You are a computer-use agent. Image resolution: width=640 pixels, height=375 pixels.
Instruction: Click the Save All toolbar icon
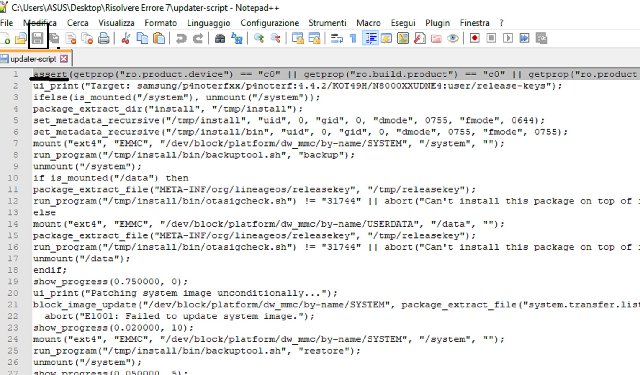(x=54, y=39)
